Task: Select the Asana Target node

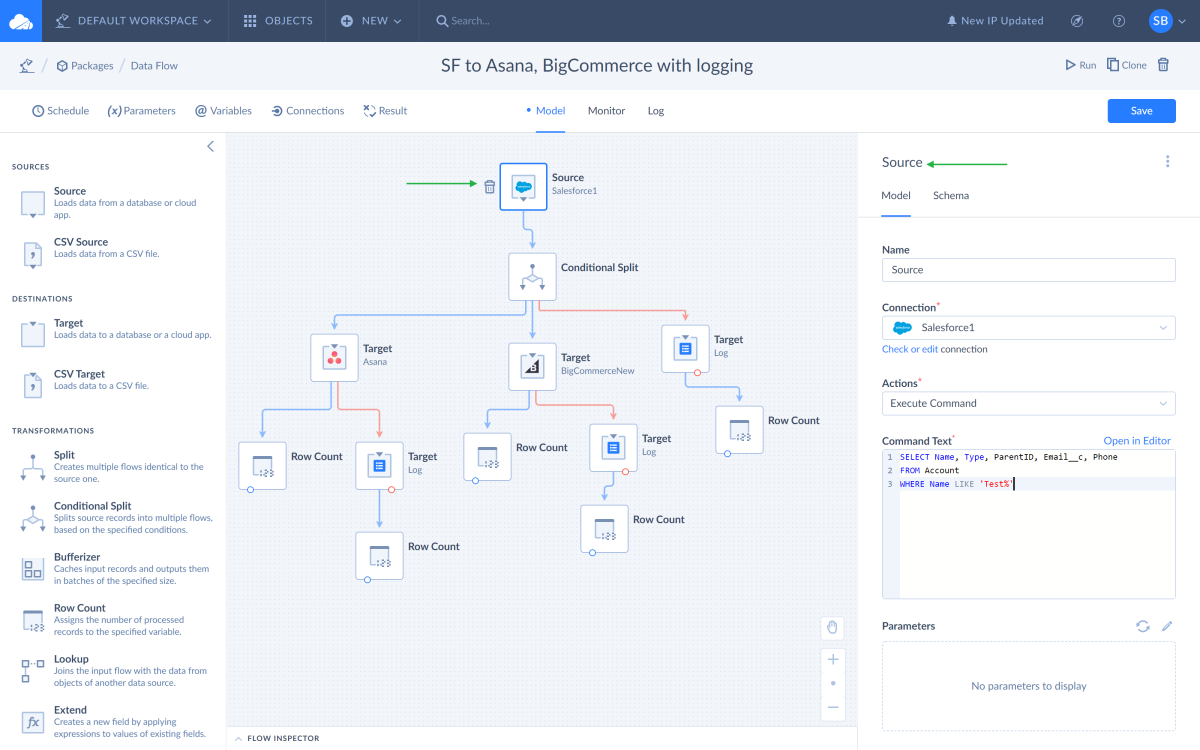Action: point(335,357)
